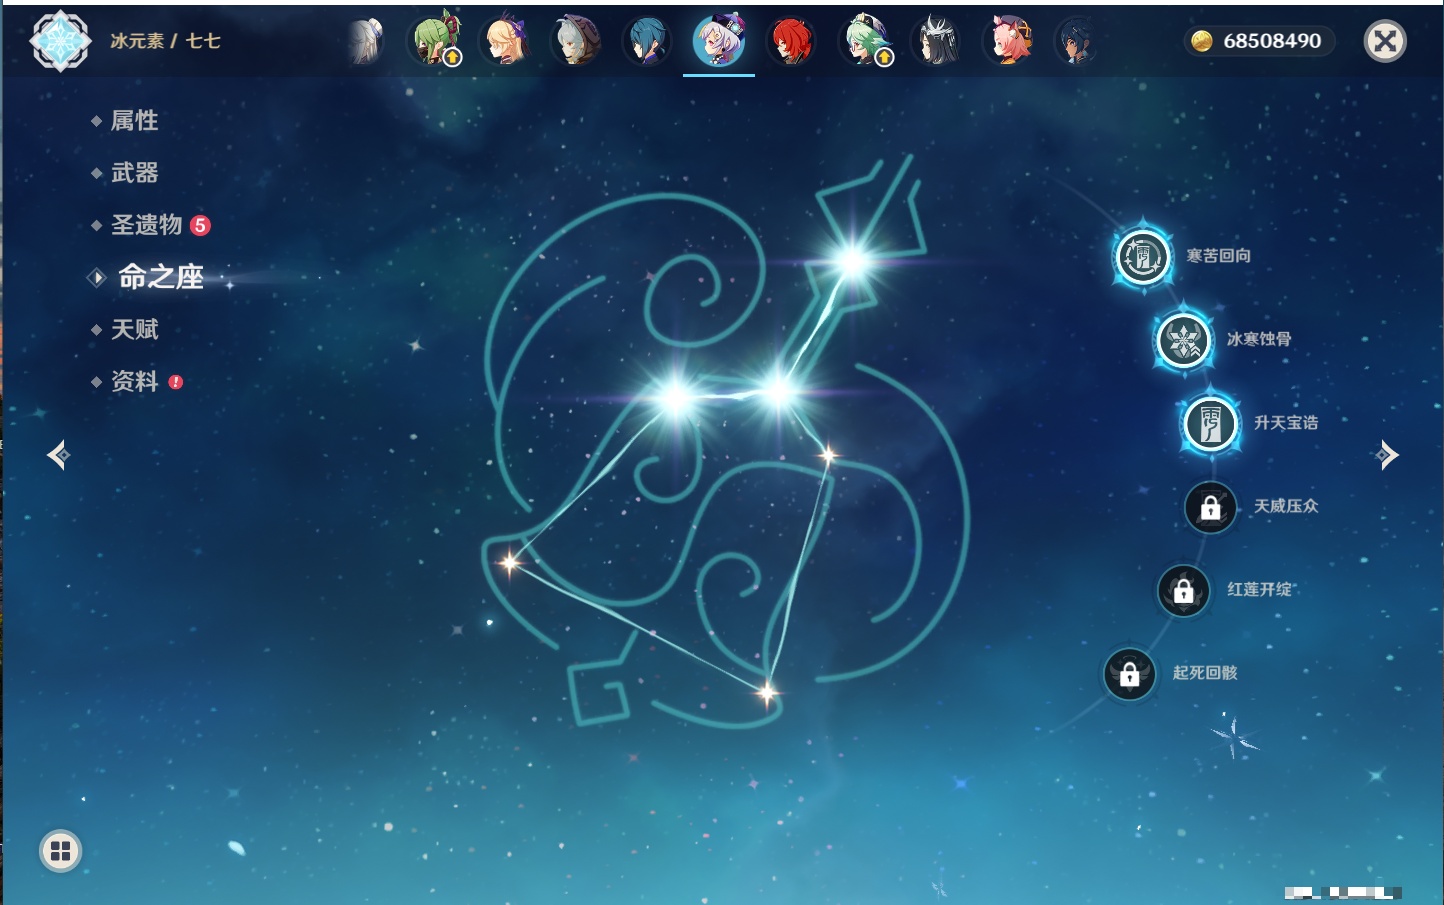Click the Mora balance 68508490
Screen dimensions: 1444x905
[1272, 41]
